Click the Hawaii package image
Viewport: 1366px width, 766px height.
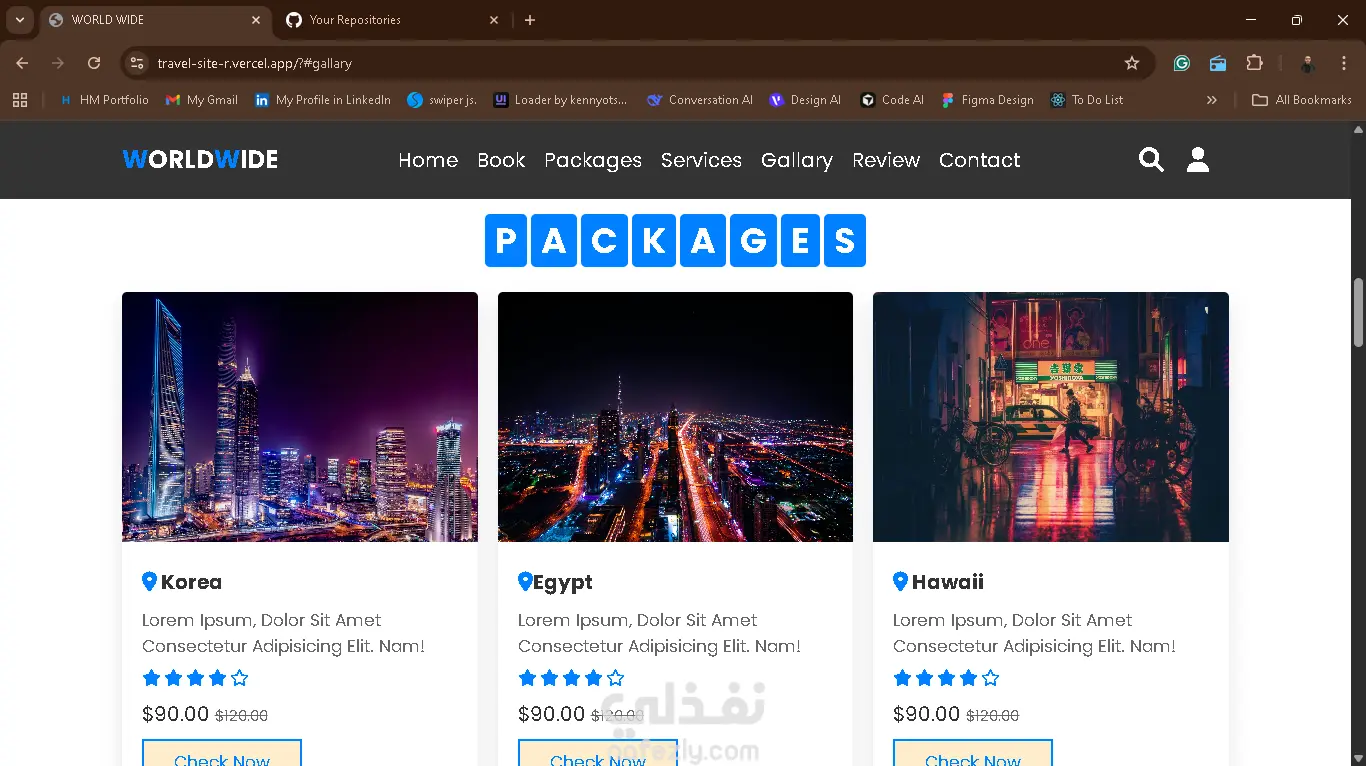pos(1050,417)
